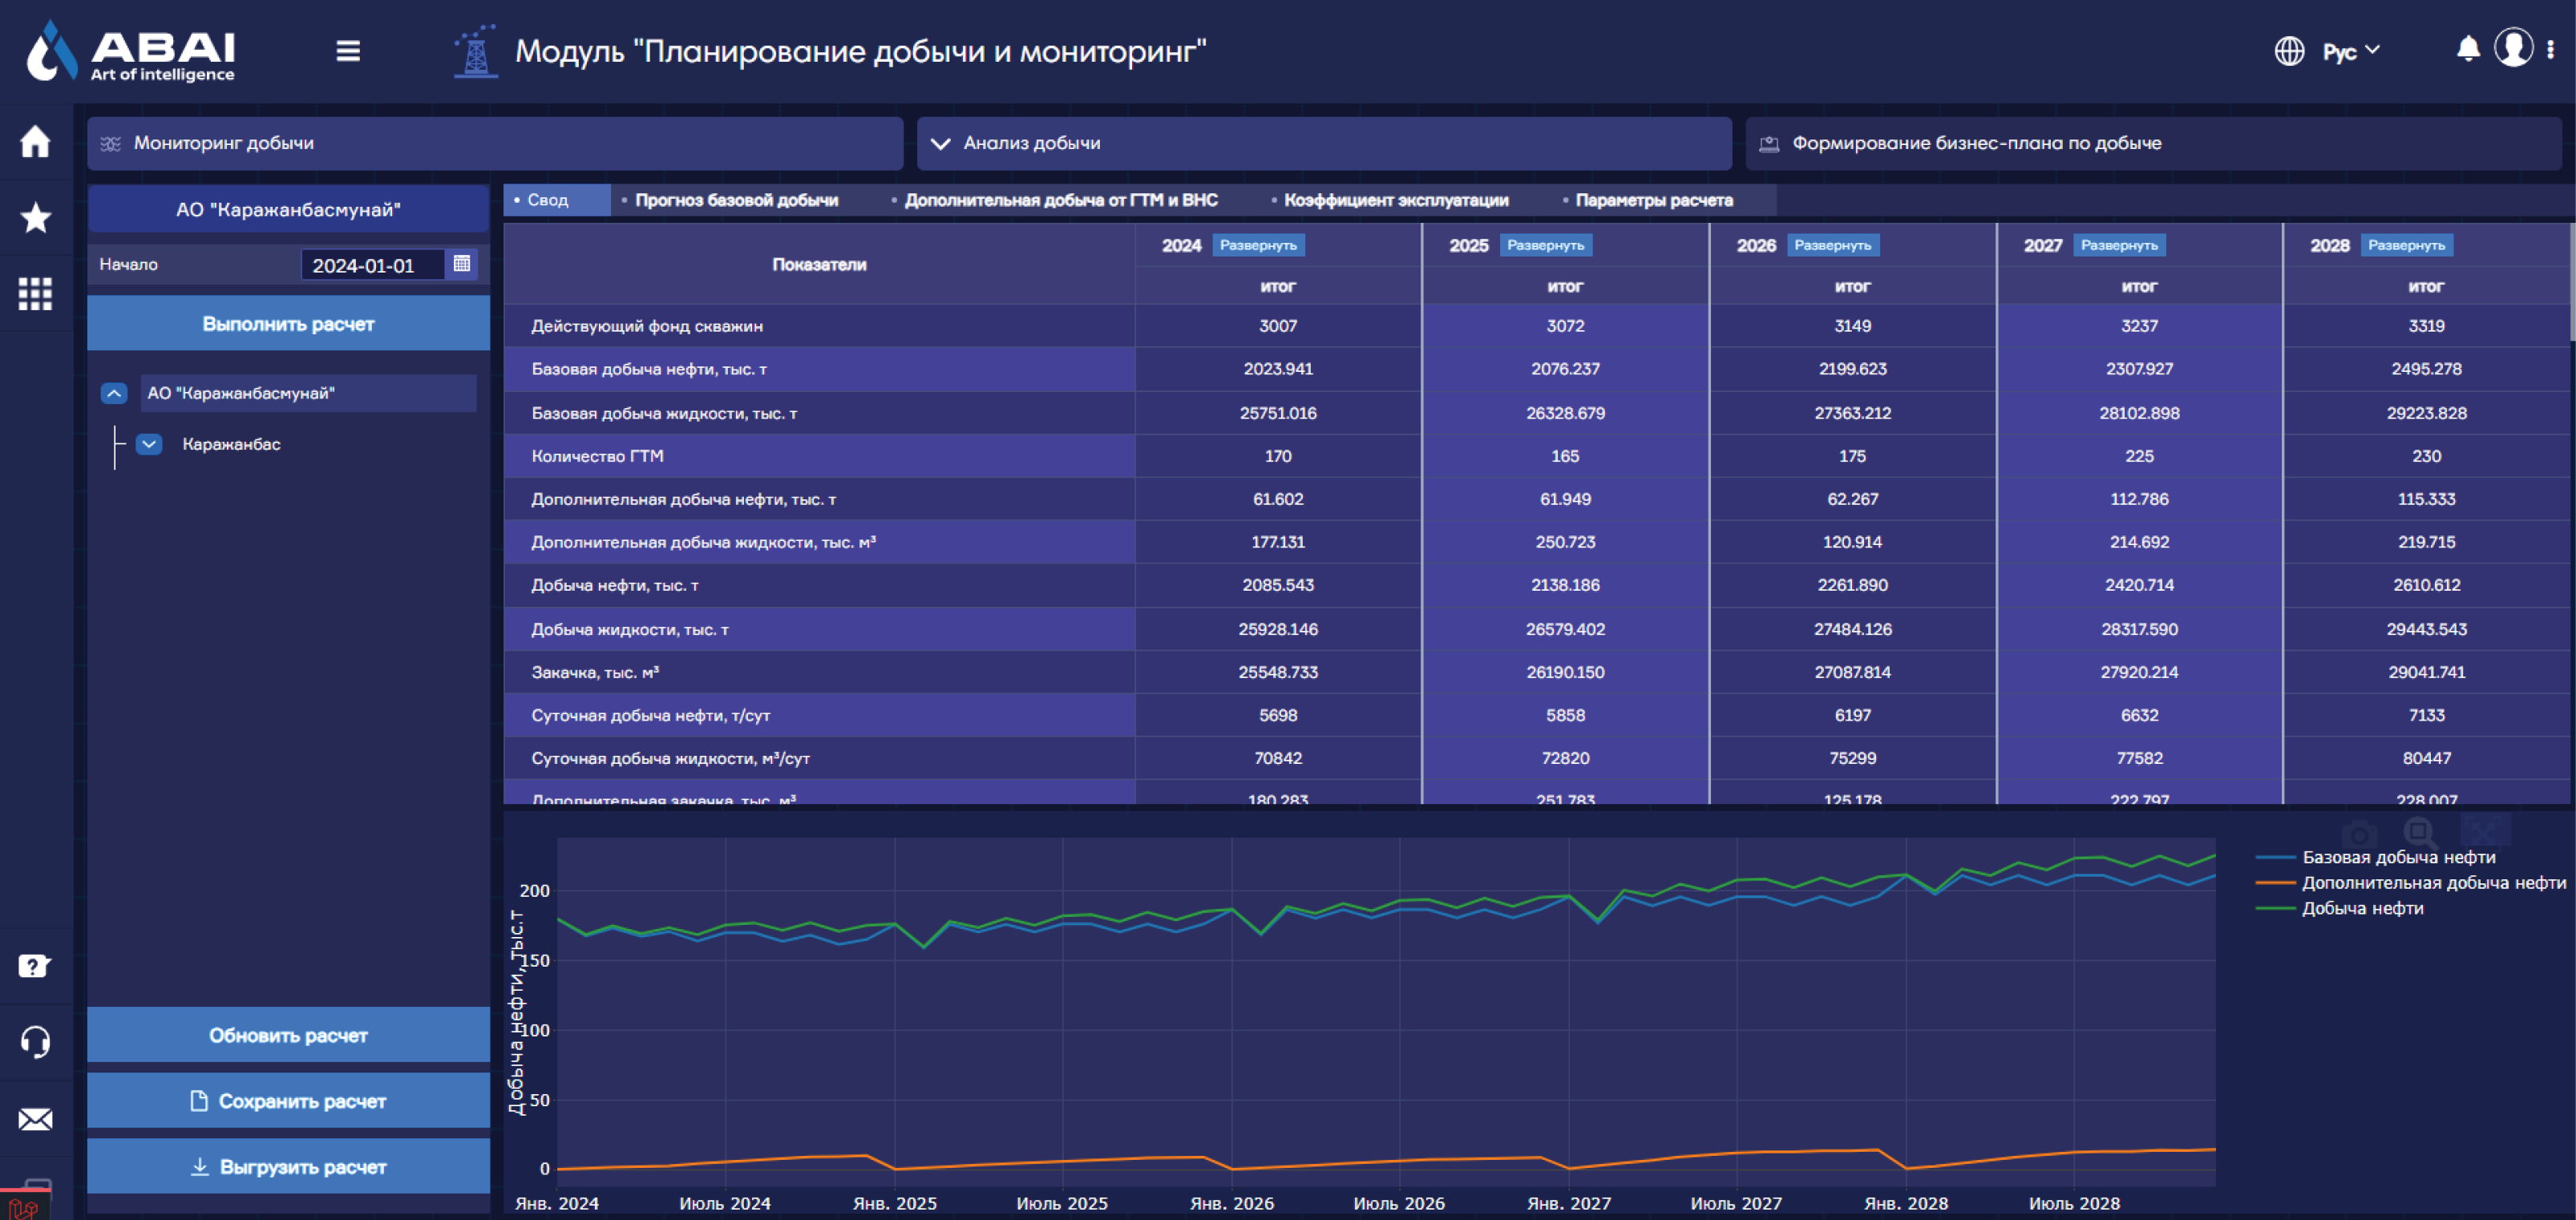
Task: Open the calendar date picker icon
Action: [x=461, y=264]
